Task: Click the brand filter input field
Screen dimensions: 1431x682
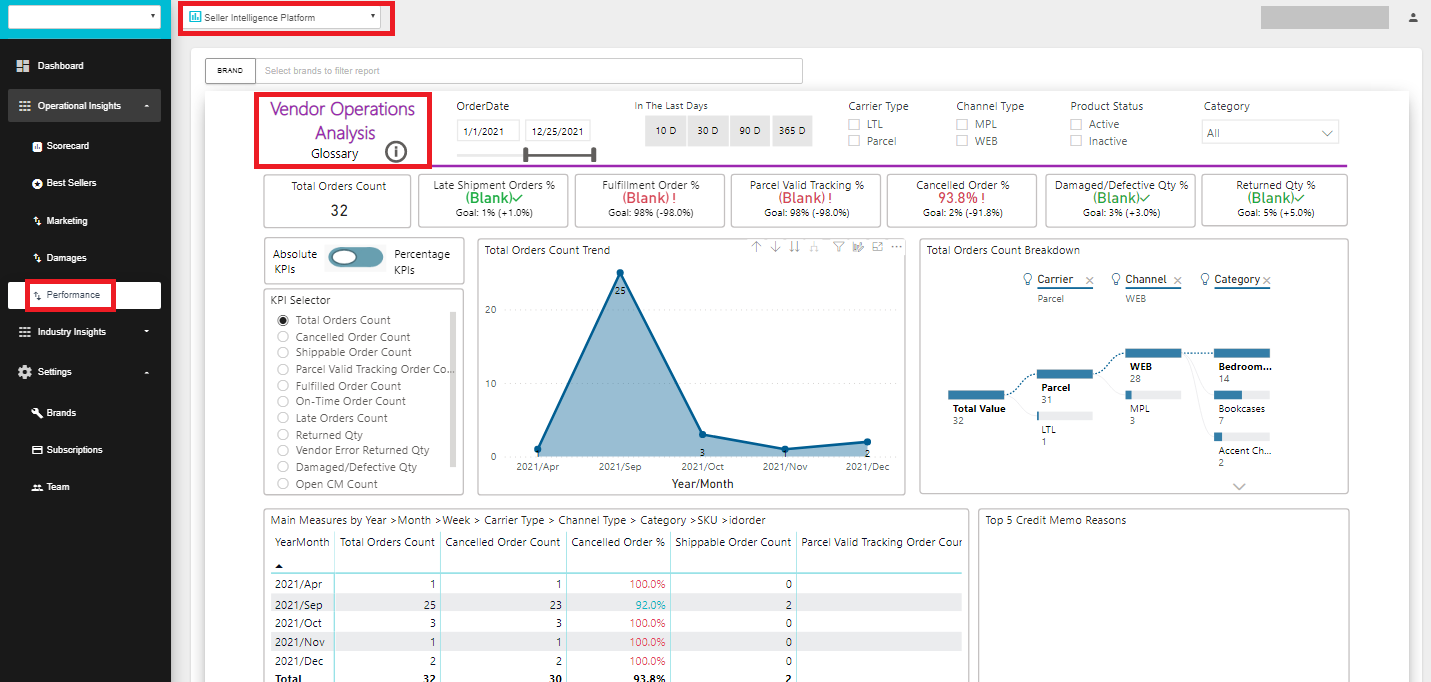Action: [x=529, y=71]
